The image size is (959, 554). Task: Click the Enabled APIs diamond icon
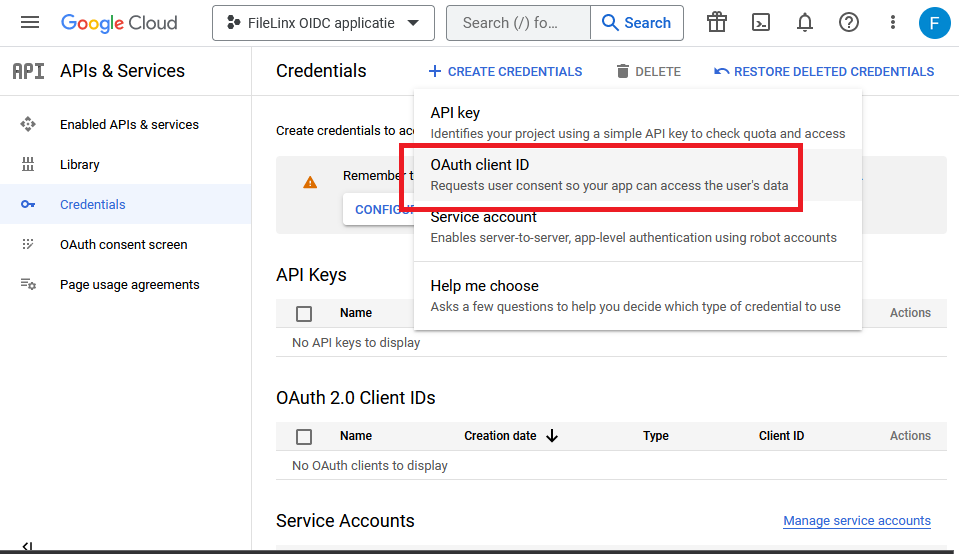click(x=28, y=125)
